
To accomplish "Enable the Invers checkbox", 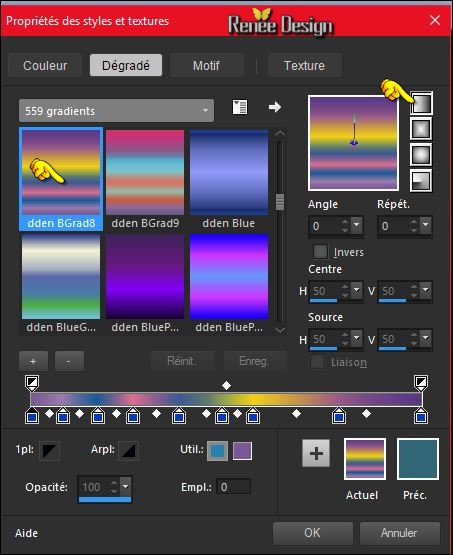I will pos(320,252).
